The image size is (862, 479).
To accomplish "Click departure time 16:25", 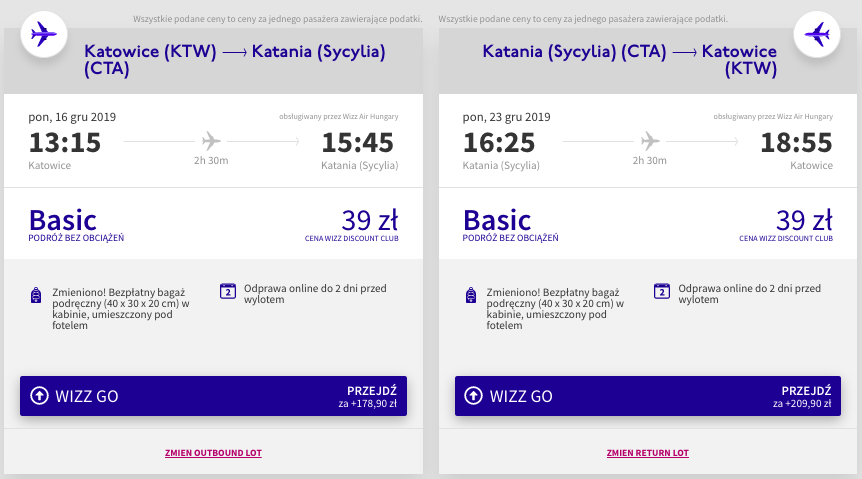I will point(499,143).
